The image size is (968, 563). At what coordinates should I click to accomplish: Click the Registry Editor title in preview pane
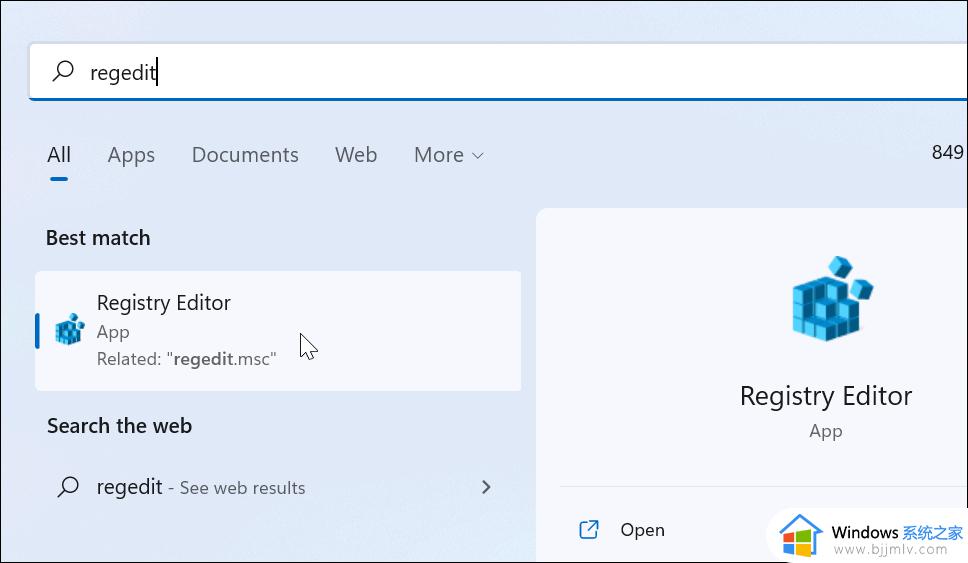[x=825, y=396]
